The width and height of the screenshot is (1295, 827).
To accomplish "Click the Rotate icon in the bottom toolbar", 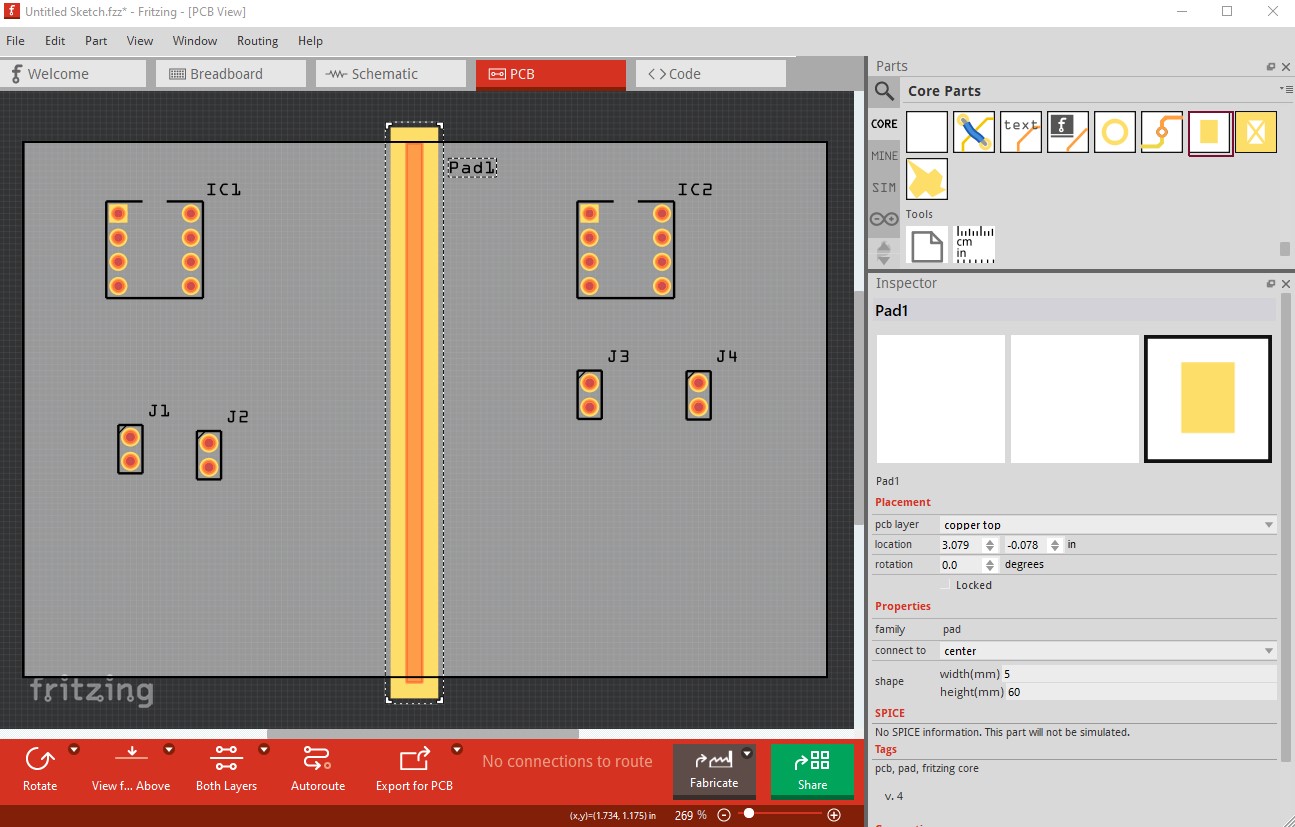I will coord(40,760).
